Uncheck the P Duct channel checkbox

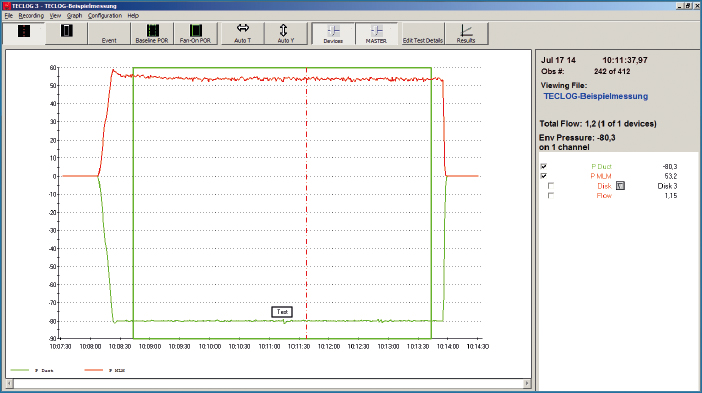click(x=544, y=166)
